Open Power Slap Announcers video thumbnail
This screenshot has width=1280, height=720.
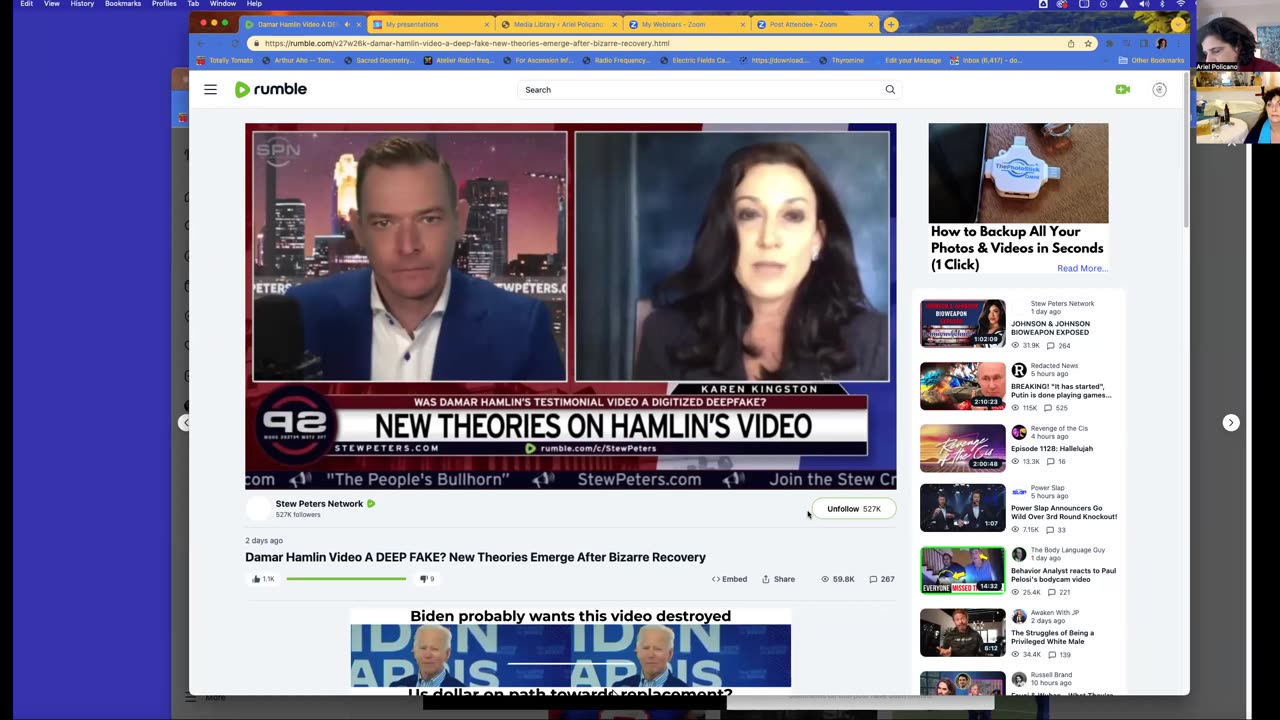[x=963, y=508]
